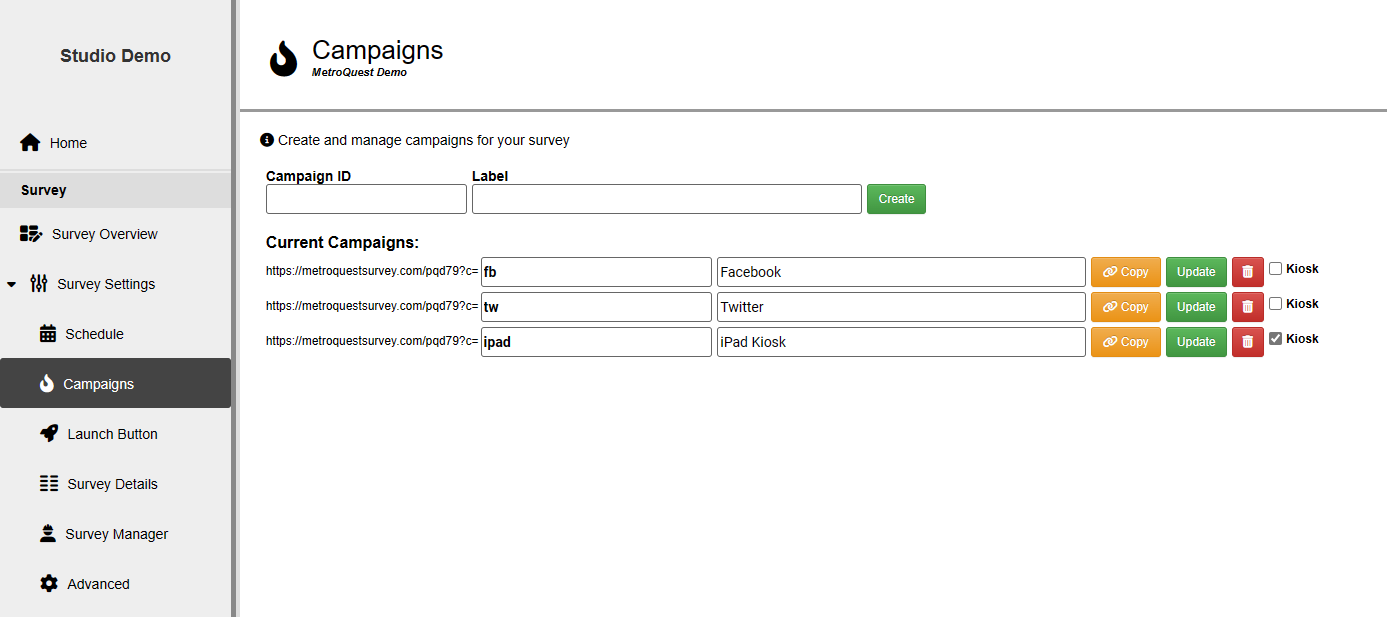1387x617 pixels.
Task: Open the Campaigns page from the sidebar
Action: coord(97,383)
